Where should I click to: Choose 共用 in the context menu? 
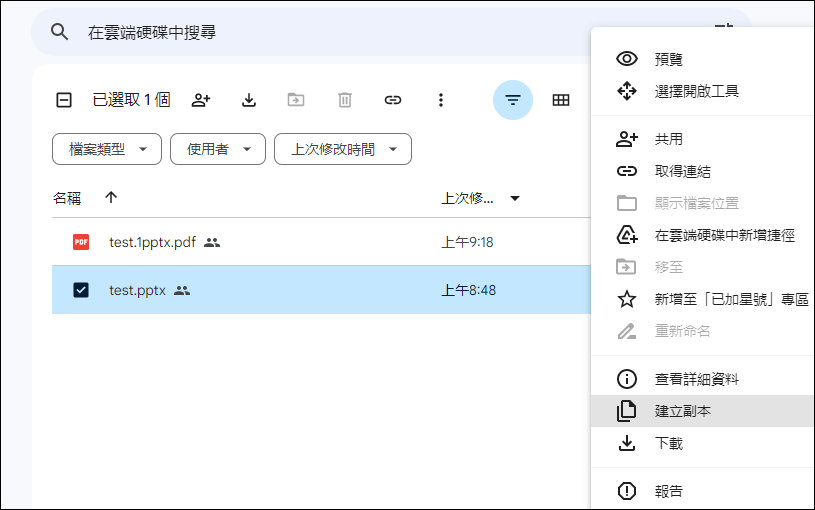pyautogui.click(x=703, y=139)
